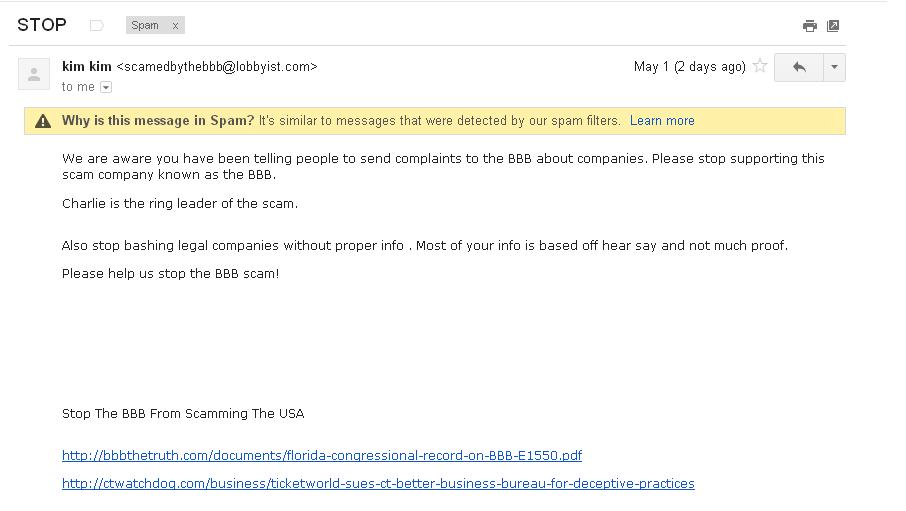Click the spam warning triangle icon
The width and height of the screenshot is (906, 511).
click(43, 121)
